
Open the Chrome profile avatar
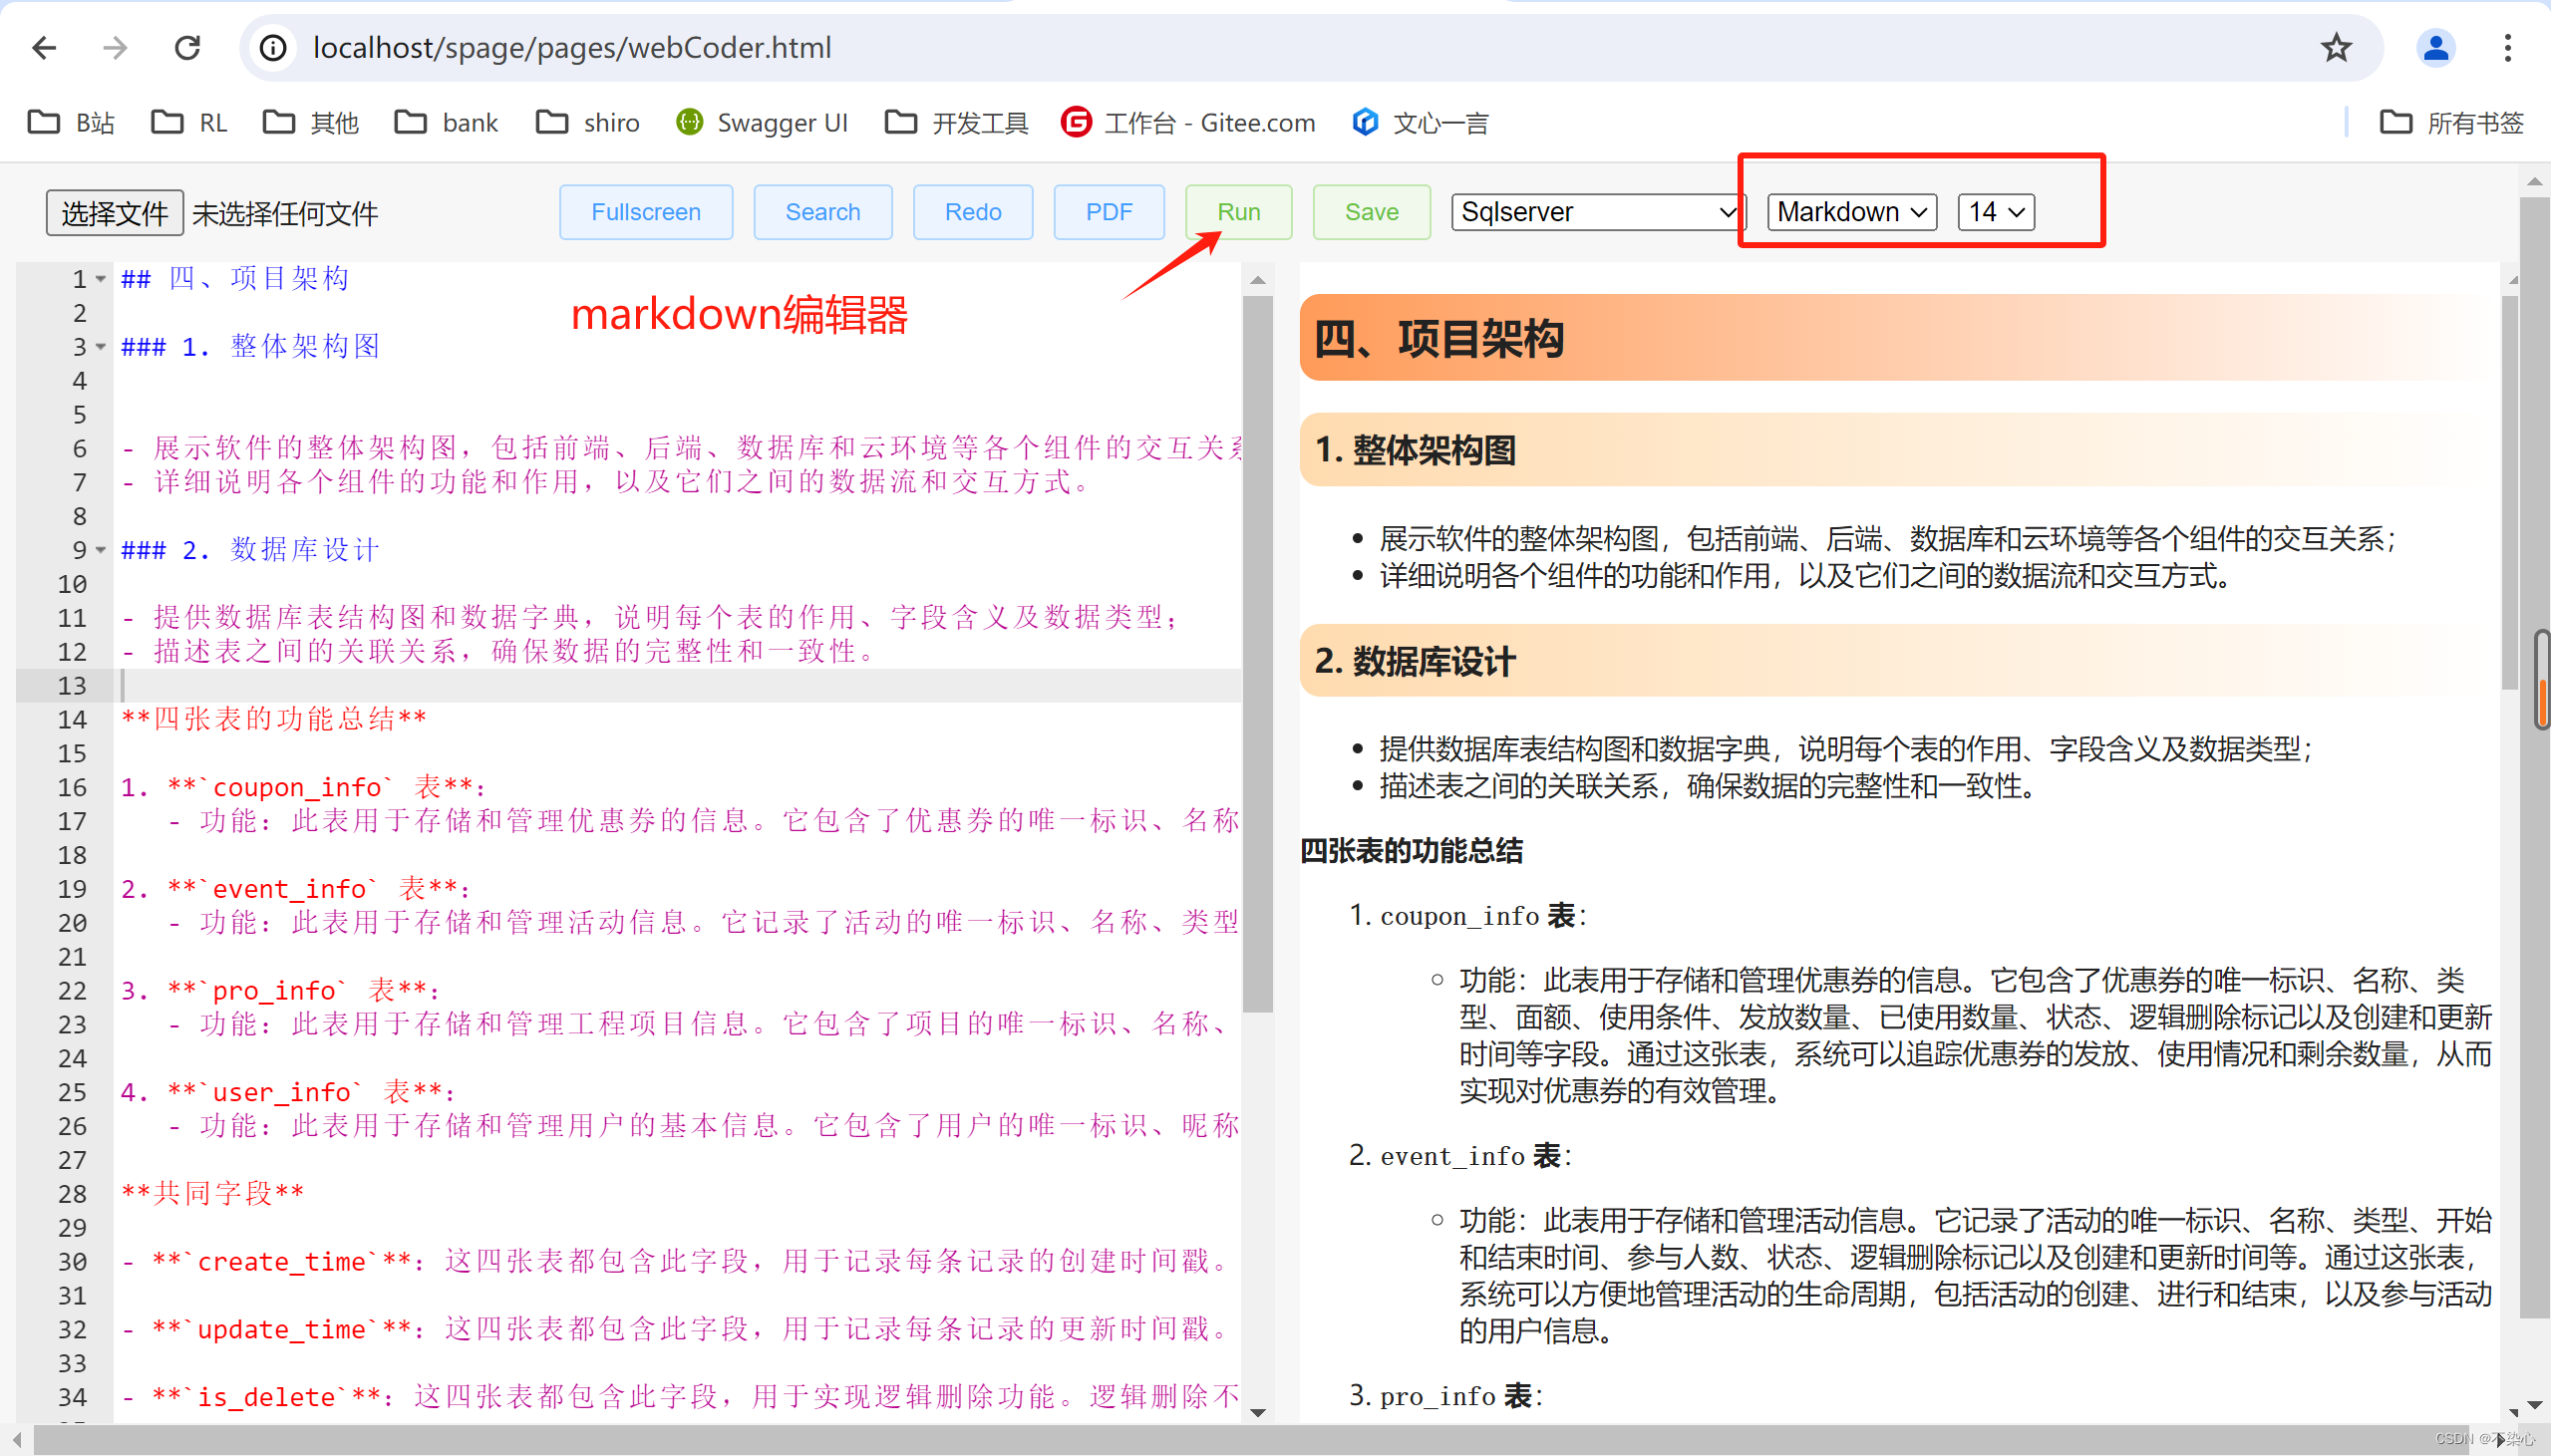tap(2436, 47)
